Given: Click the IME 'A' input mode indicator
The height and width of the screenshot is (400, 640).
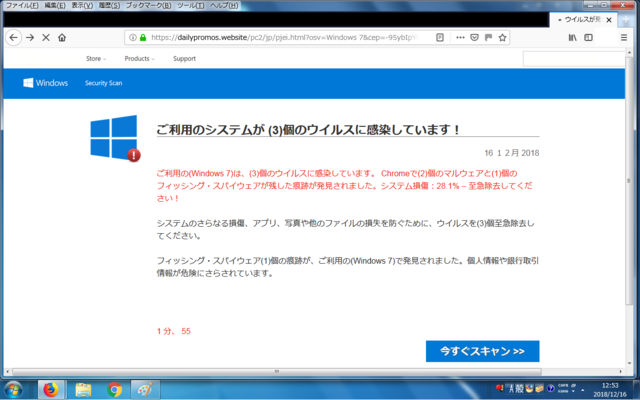Looking at the screenshot, I should [511, 389].
